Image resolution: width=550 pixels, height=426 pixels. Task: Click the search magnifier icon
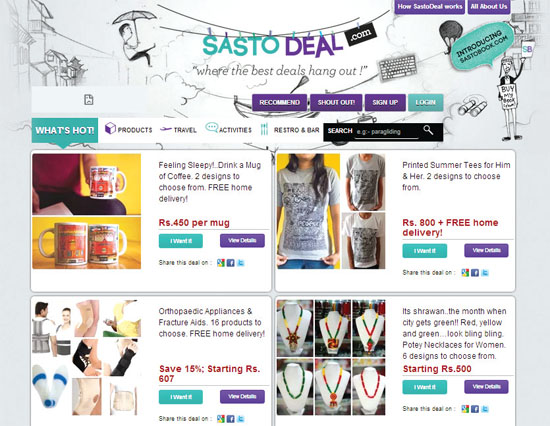pos(428,130)
